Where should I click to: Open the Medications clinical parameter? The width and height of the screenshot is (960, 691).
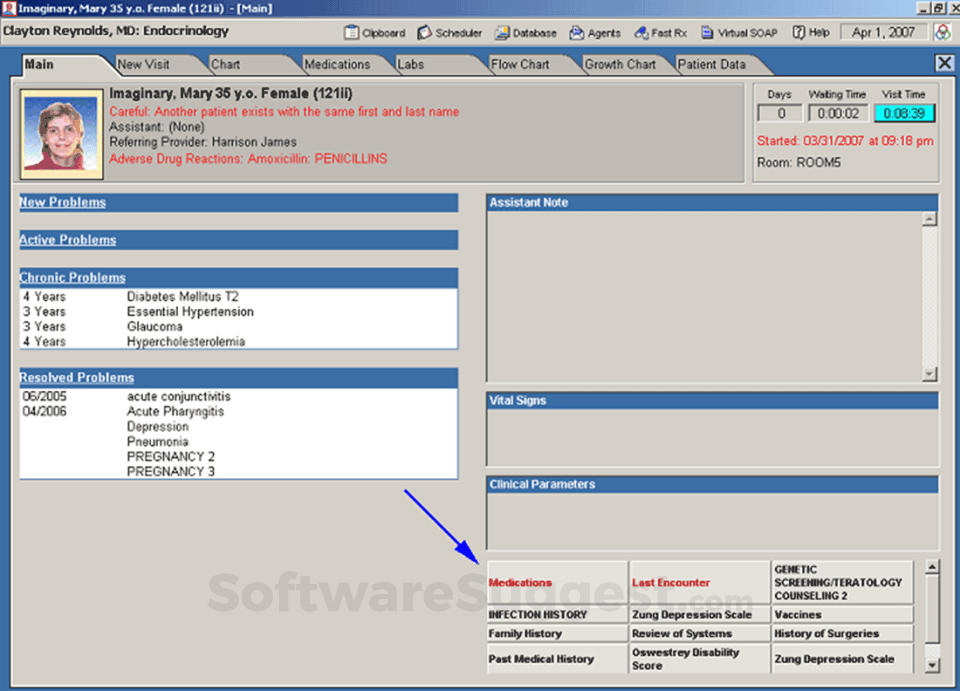tap(519, 580)
